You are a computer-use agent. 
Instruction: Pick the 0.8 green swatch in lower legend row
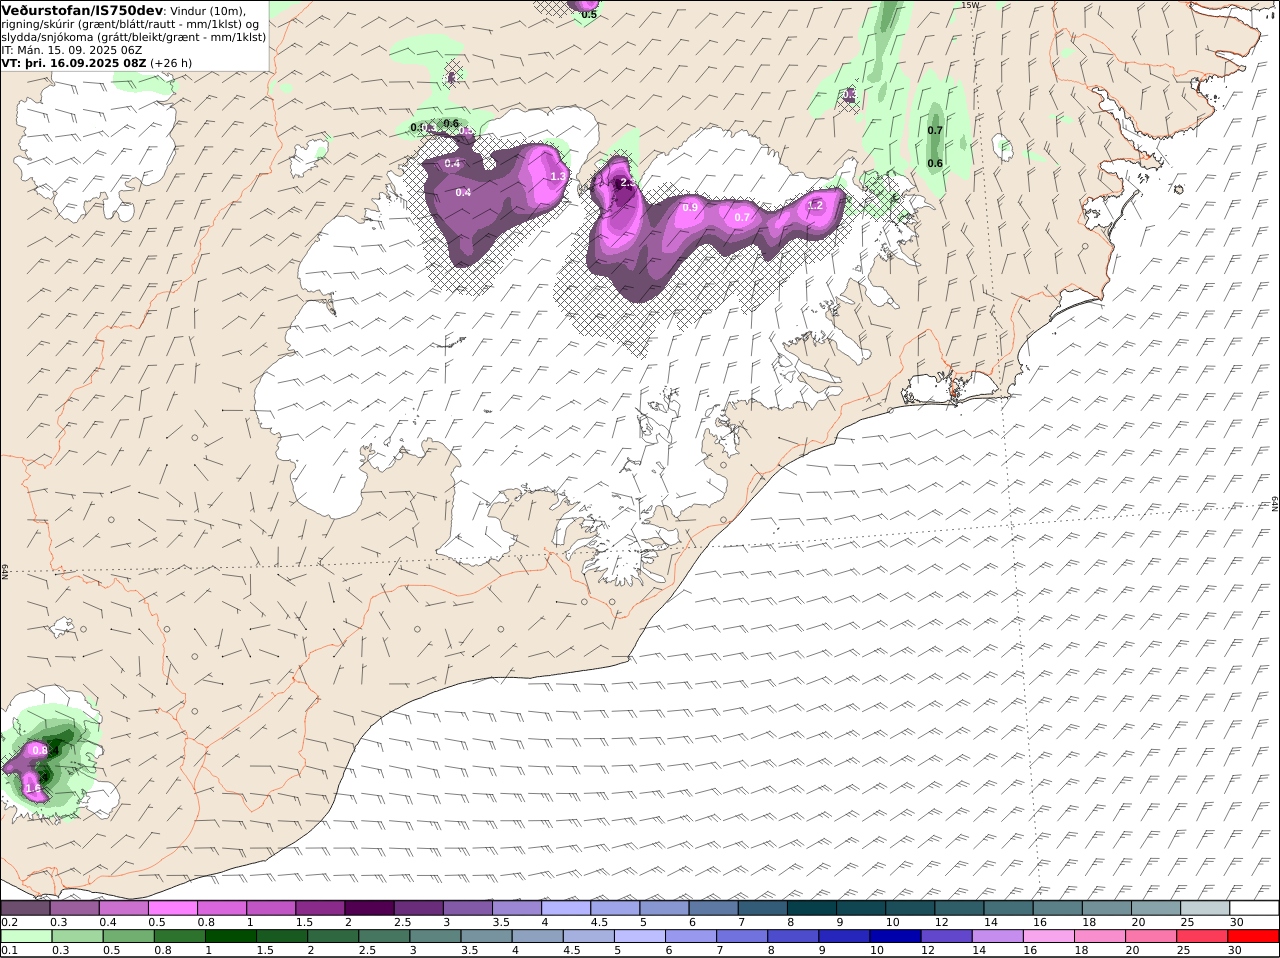tap(179, 937)
